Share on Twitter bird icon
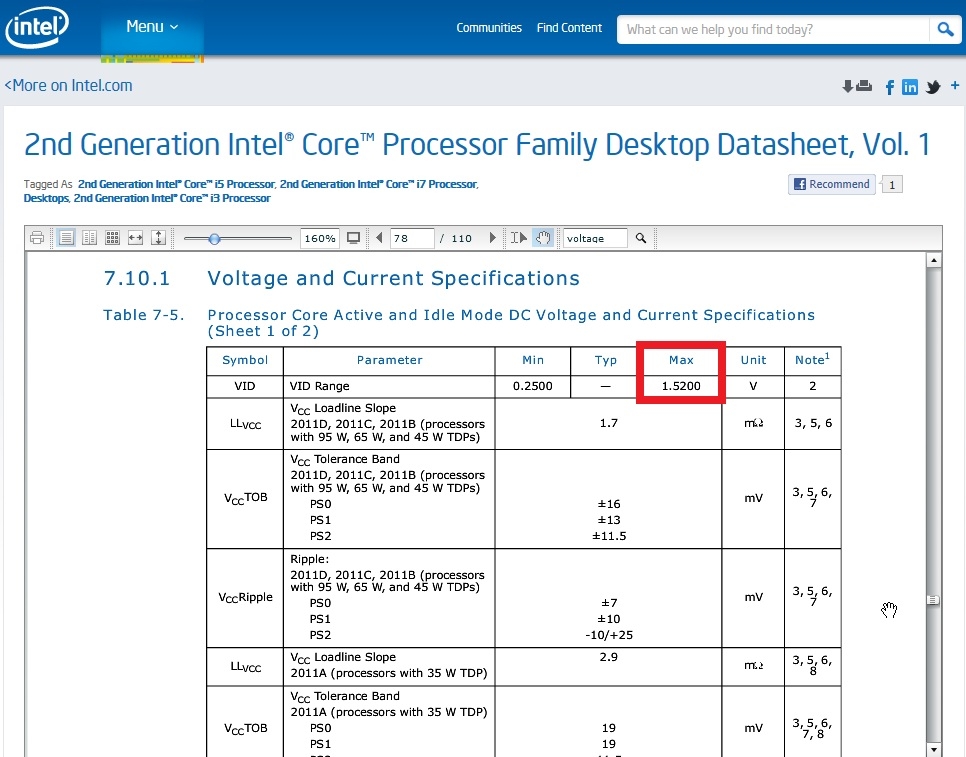The width and height of the screenshot is (966, 757). pyautogui.click(x=933, y=87)
